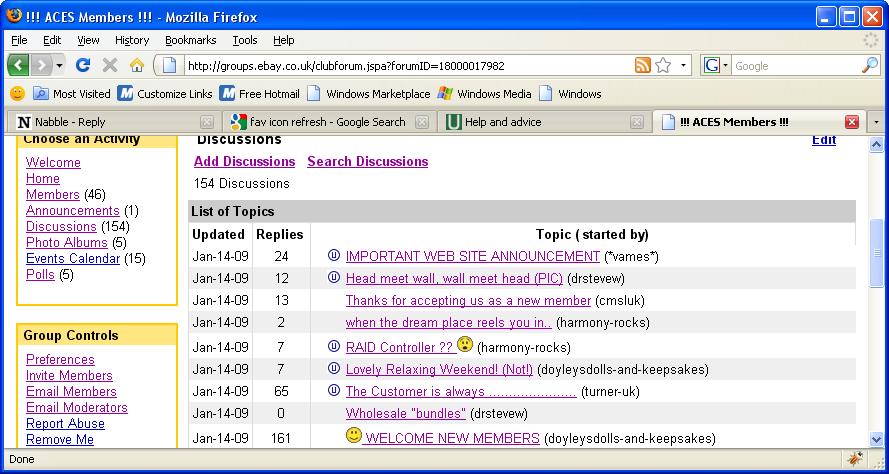
Task: Bookmark this page with the star icon
Action: pos(663,65)
